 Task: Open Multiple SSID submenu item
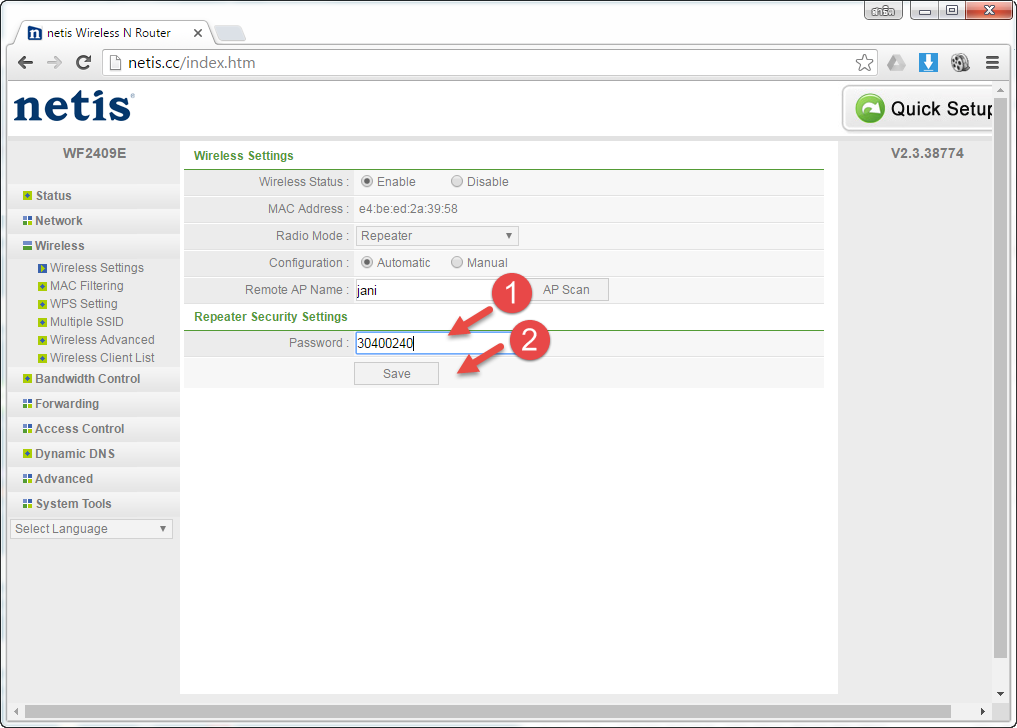point(86,321)
